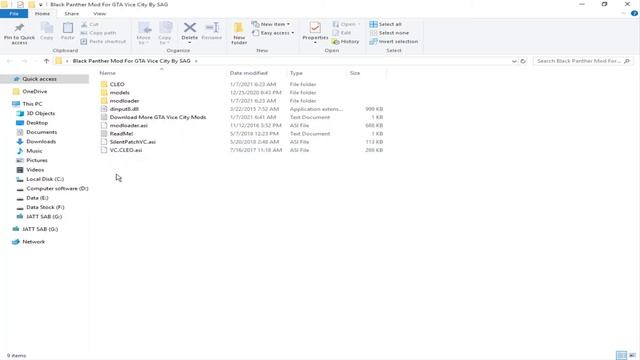Open Documents in sidebar
This screenshot has height=360, width=640.
42,132
